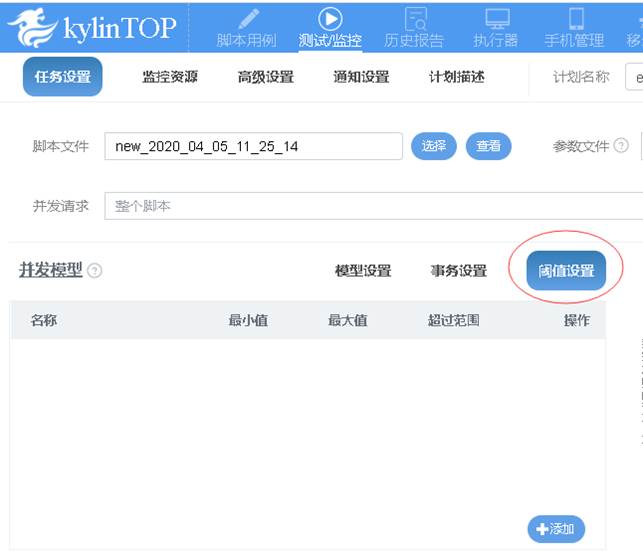Click the kylinTOP logo icon
This screenshot has height=556, width=643.
tap(30, 27)
